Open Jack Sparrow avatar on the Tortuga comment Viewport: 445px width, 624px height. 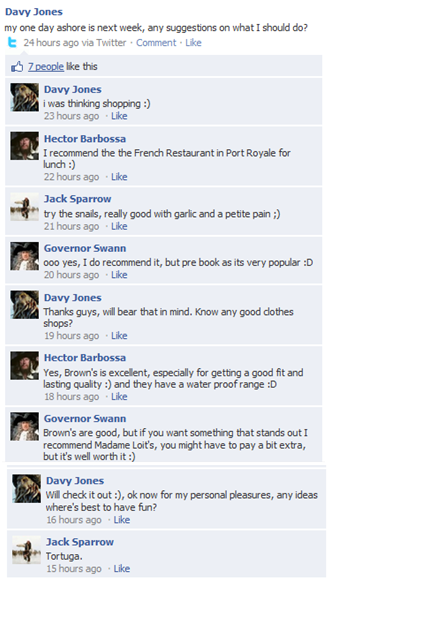click(27, 550)
